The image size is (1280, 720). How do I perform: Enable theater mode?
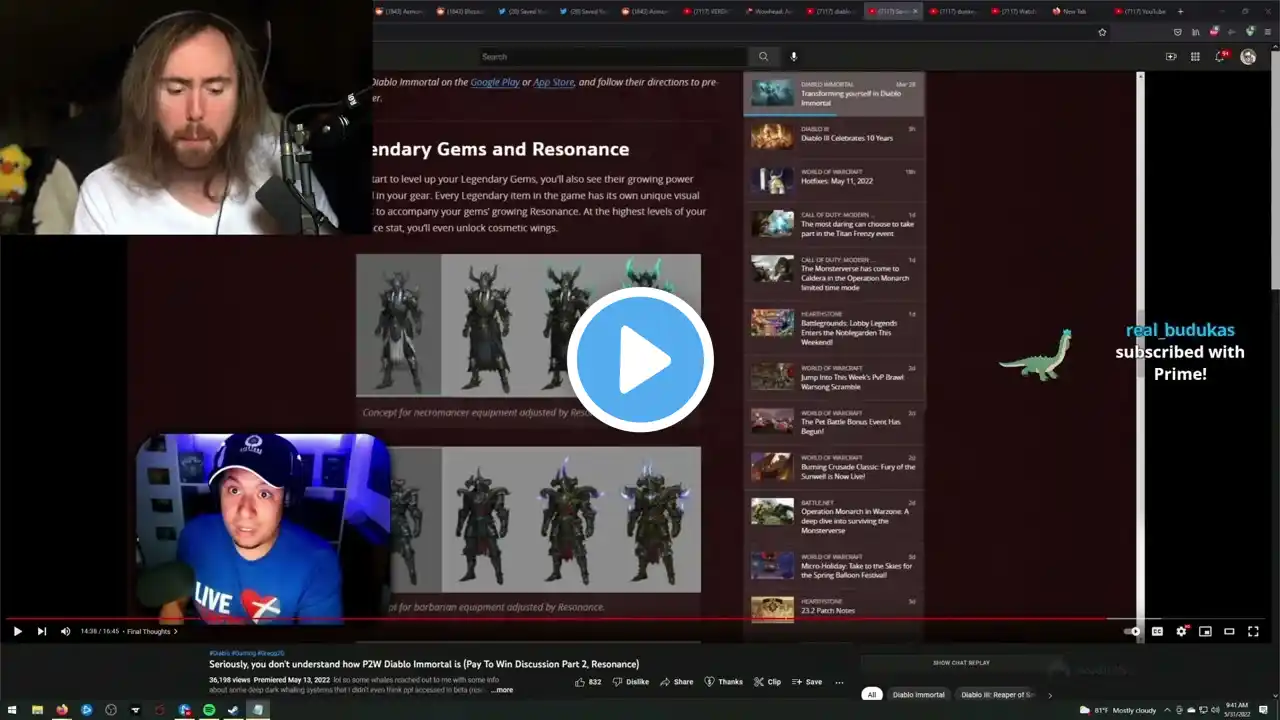(x=1229, y=631)
